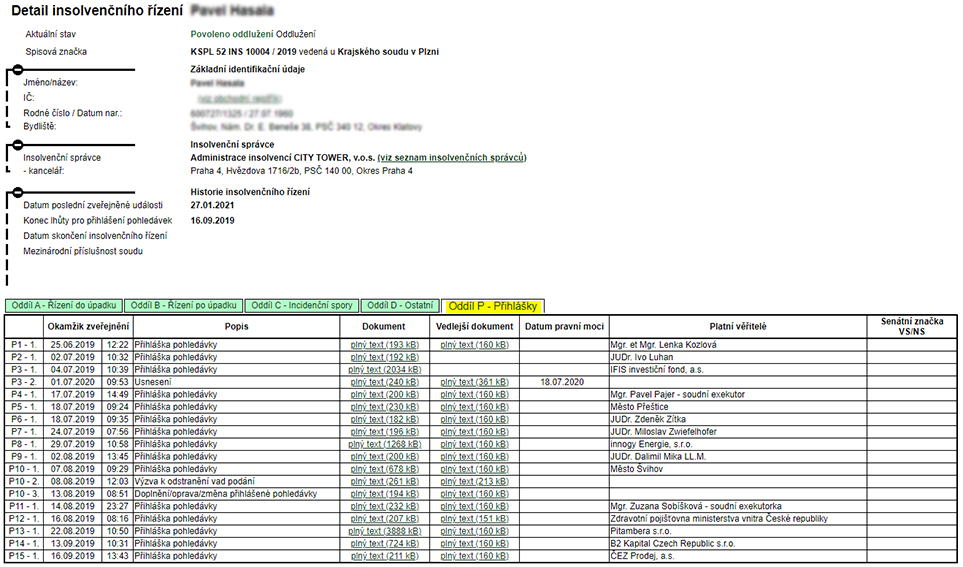Click the date 18.07.2020 in Datum pravní moci

tap(562, 382)
